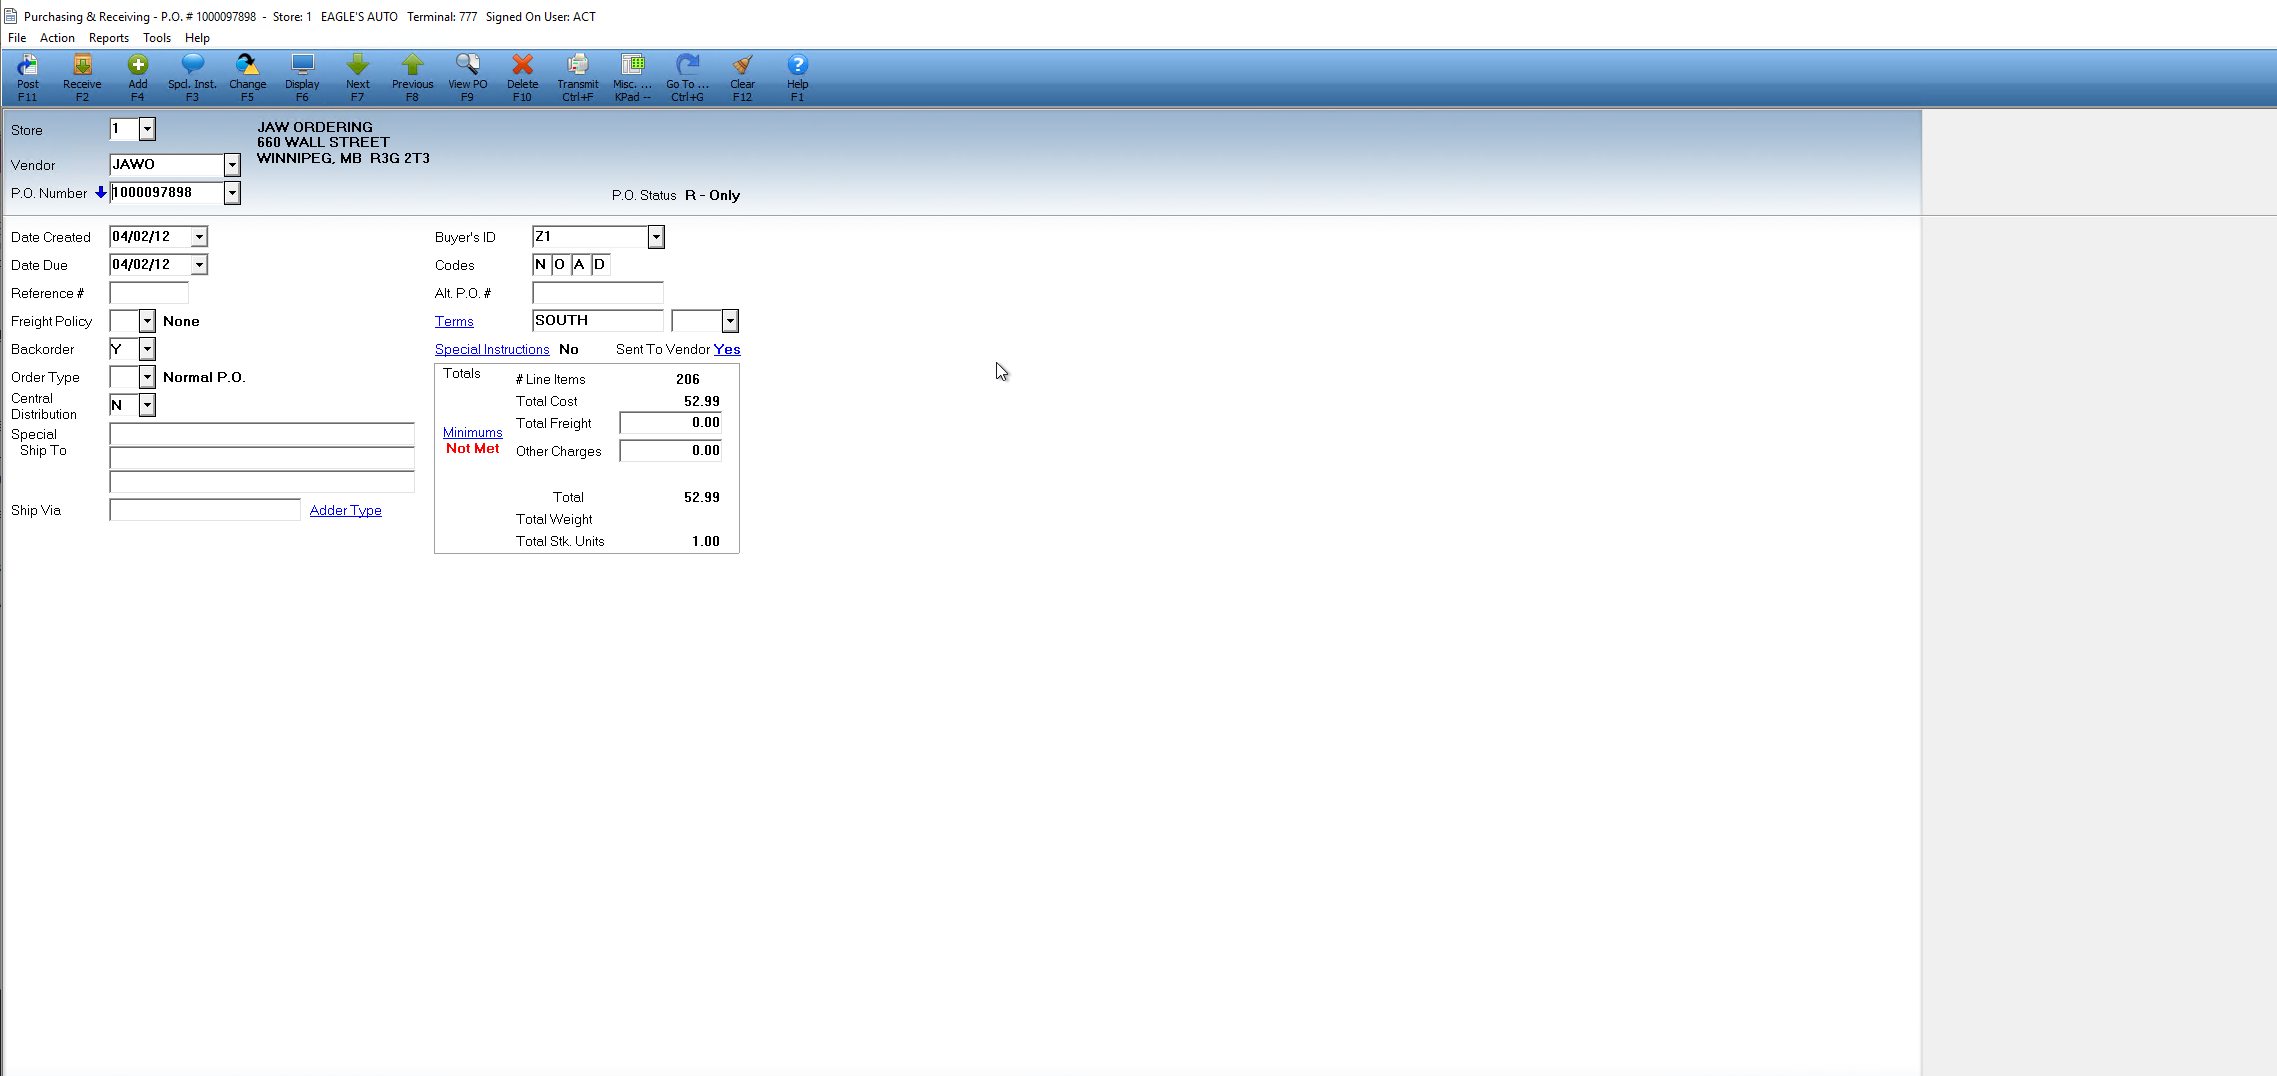Delete the current purchase order
The image size is (2277, 1076).
[522, 78]
